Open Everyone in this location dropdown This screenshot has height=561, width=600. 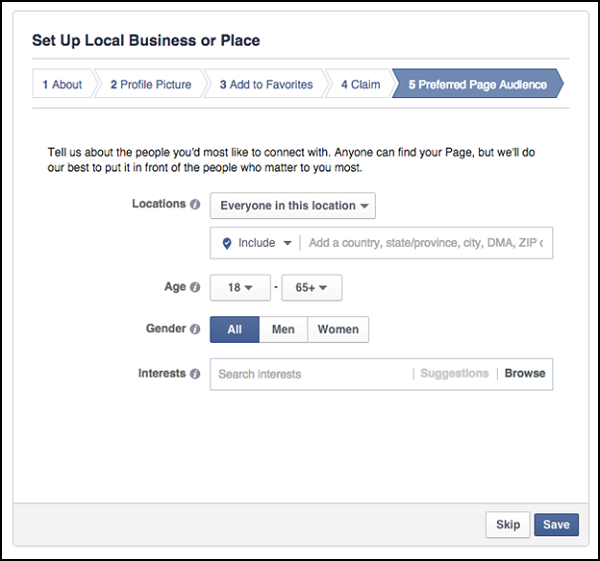[293, 206]
